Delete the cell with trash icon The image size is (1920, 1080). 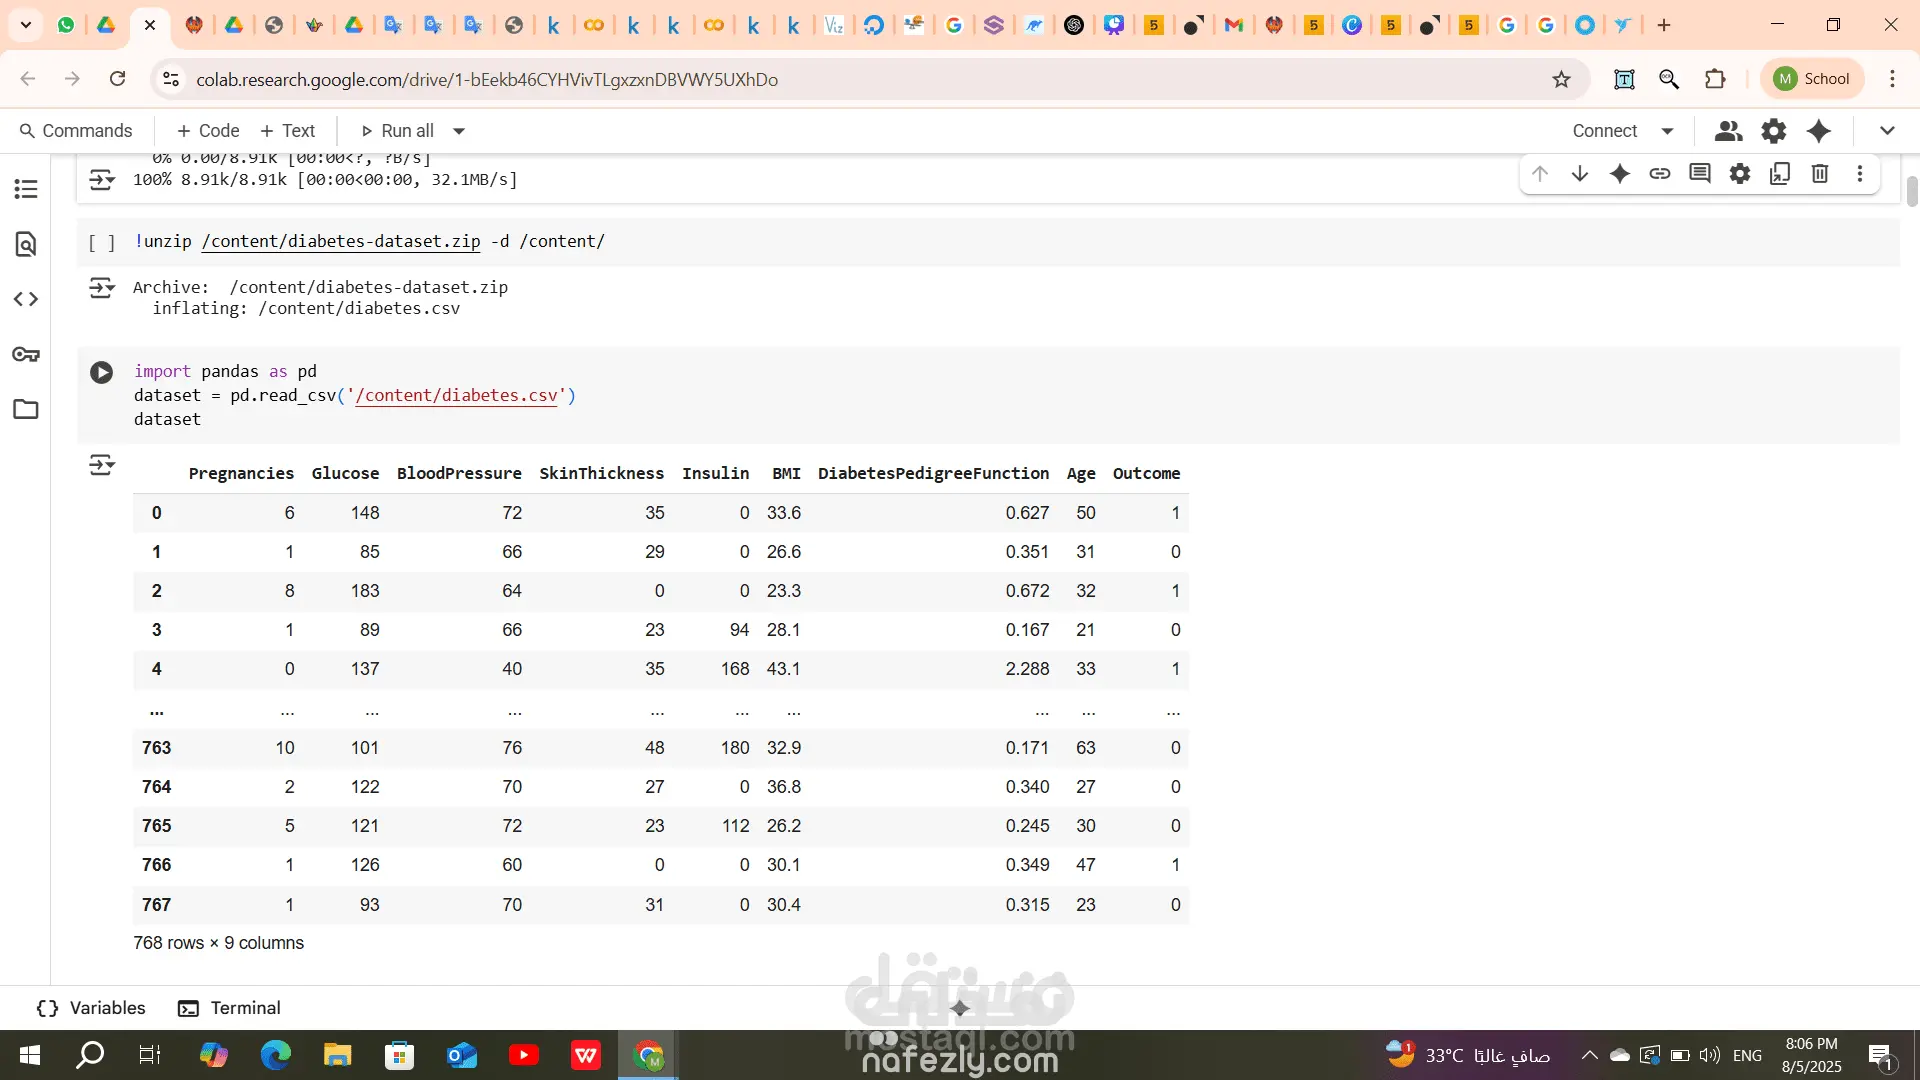pos(1820,174)
